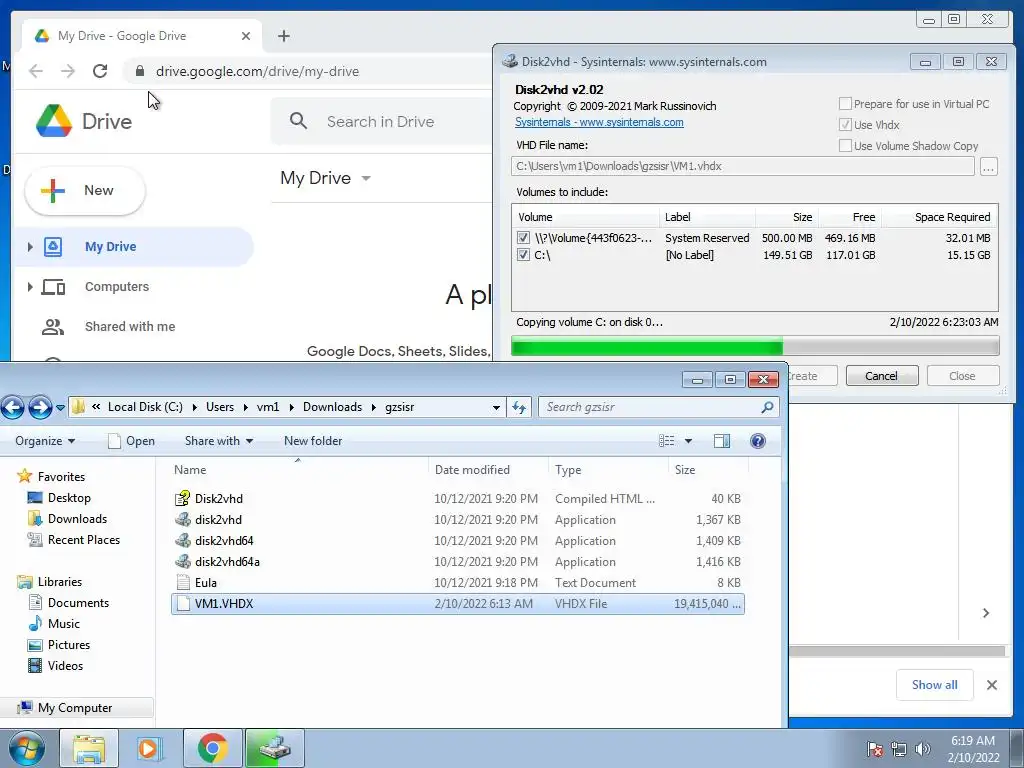This screenshot has width=1024, height=768.
Task: Open Windows Explorer from the taskbar
Action: pyautogui.click(x=89, y=748)
